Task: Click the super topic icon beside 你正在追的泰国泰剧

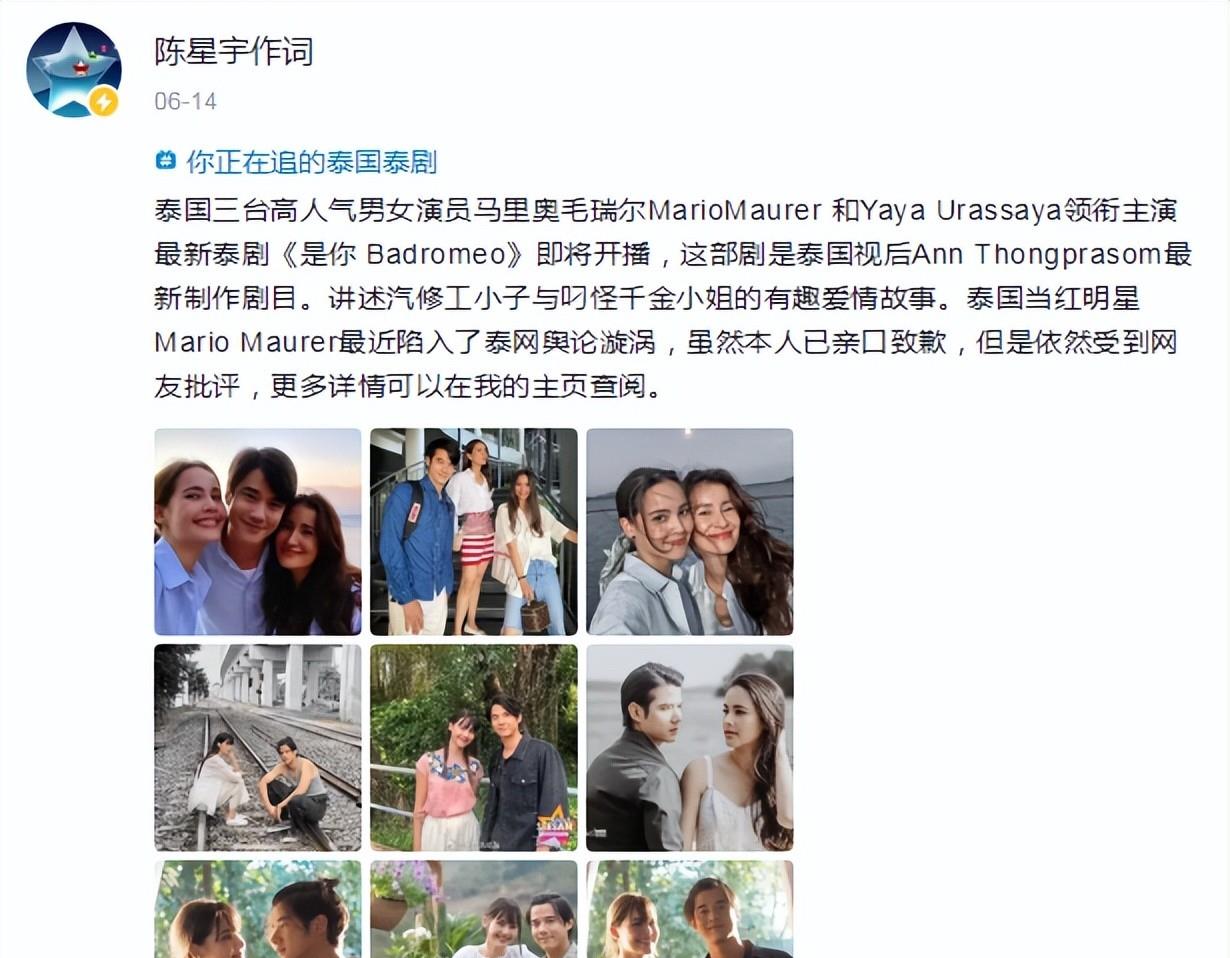Action: (166, 161)
